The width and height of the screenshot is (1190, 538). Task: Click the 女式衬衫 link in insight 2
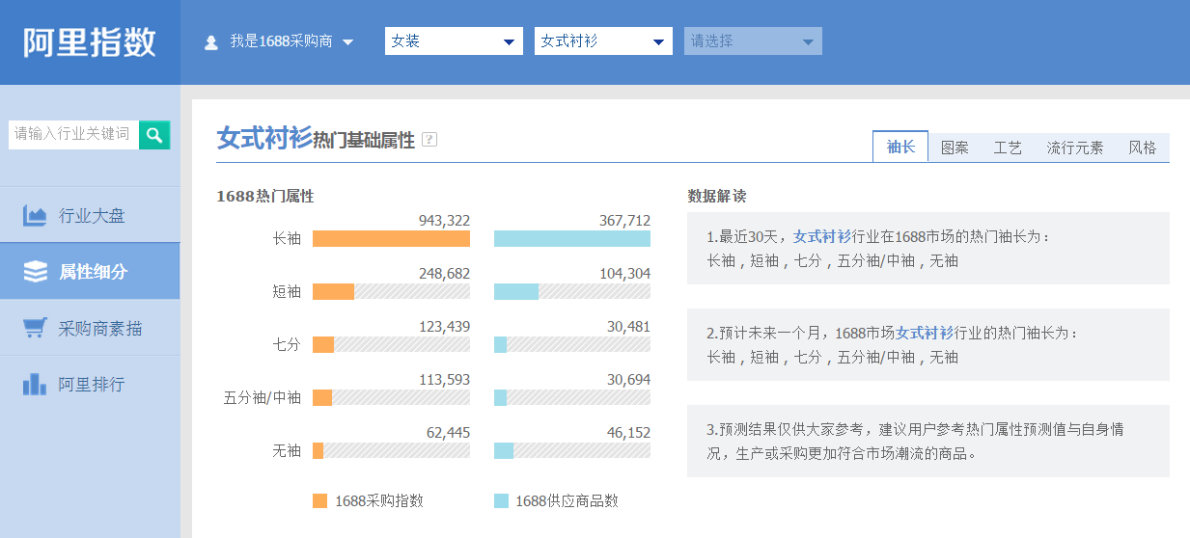point(924,333)
